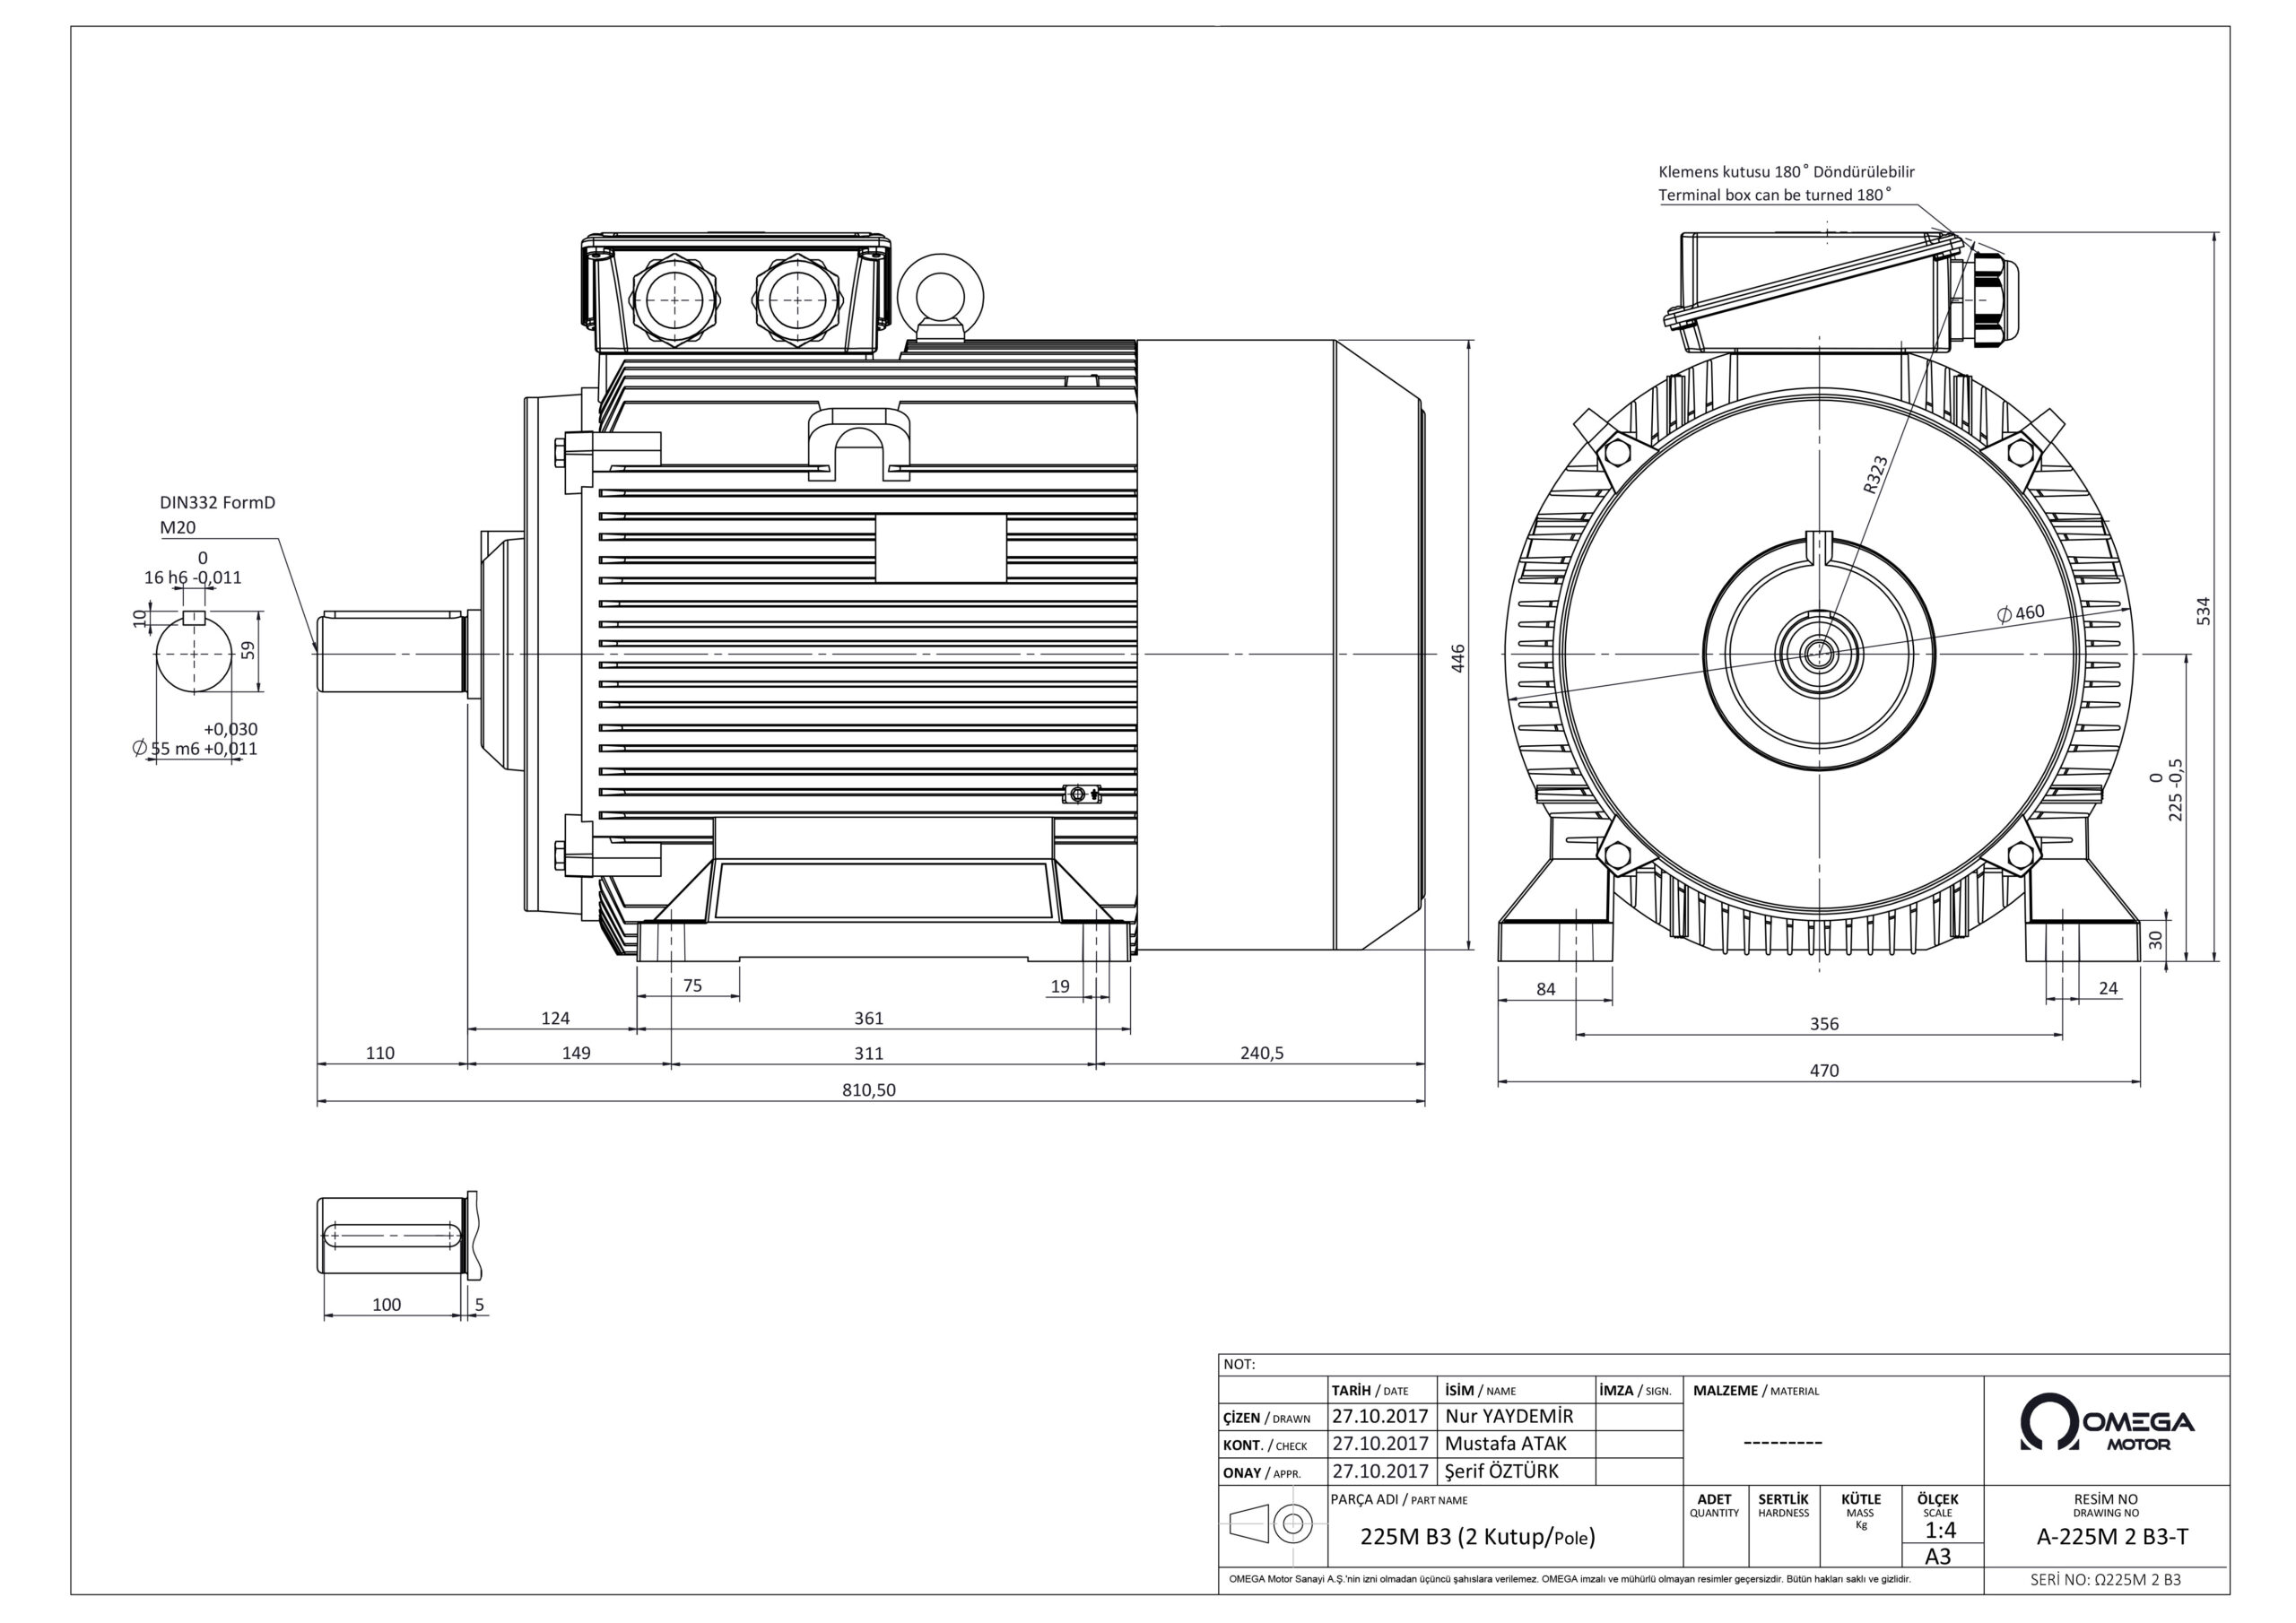Click the 311 foot hole spacing dimension

point(869,1052)
